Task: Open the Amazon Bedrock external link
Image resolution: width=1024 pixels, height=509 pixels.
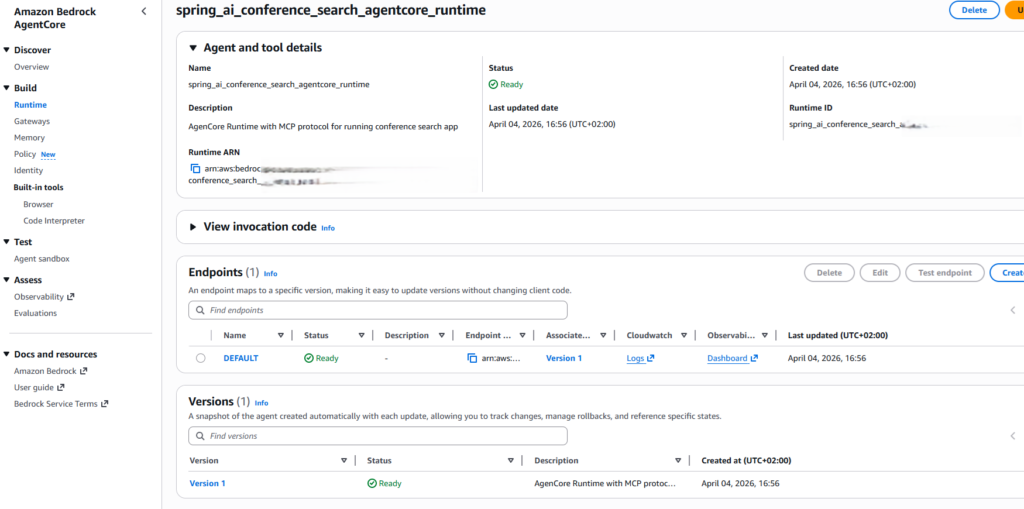Action: pos(50,371)
